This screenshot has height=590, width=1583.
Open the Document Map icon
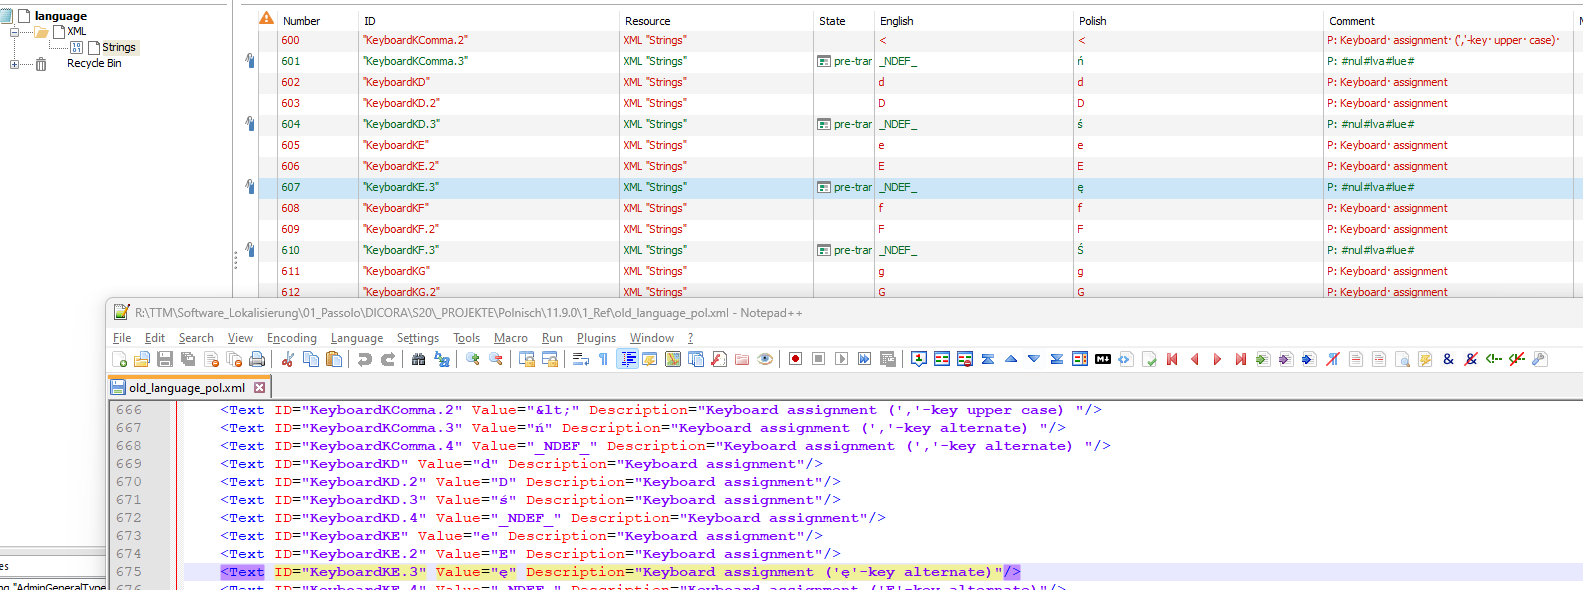pyautogui.click(x=673, y=360)
